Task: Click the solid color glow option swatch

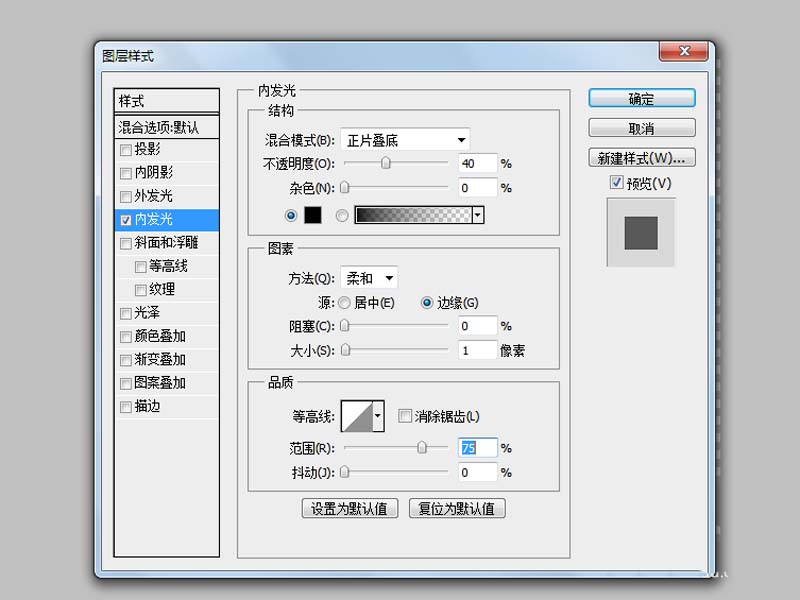Action: pyautogui.click(x=313, y=214)
